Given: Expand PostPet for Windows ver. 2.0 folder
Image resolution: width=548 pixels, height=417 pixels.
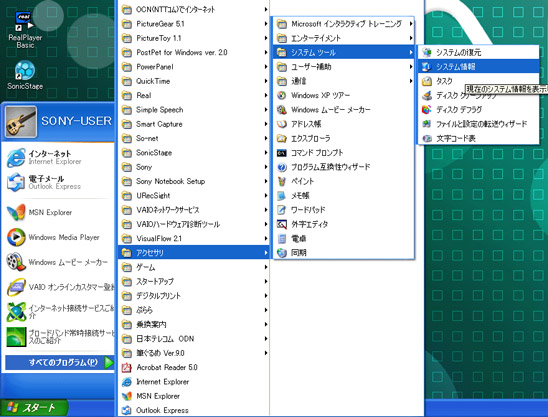Looking at the screenshot, I should [x=193, y=52].
